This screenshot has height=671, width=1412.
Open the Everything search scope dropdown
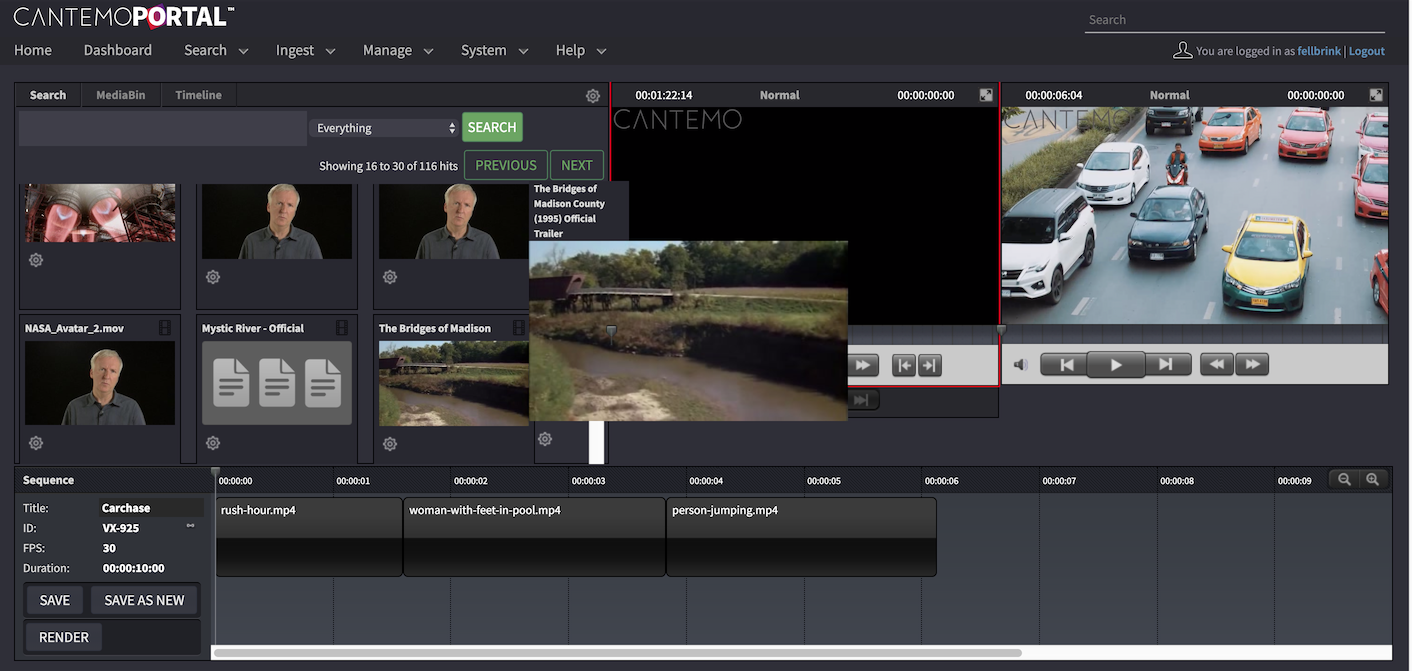384,128
